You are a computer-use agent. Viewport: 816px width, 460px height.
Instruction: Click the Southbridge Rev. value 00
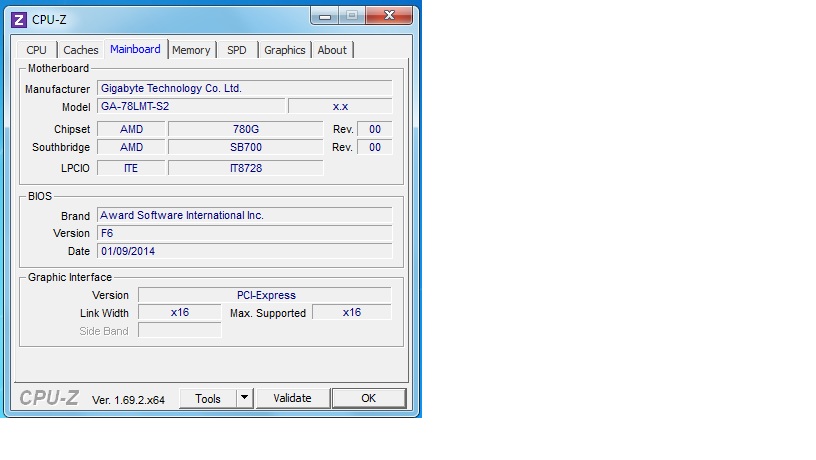pyautogui.click(x=375, y=147)
